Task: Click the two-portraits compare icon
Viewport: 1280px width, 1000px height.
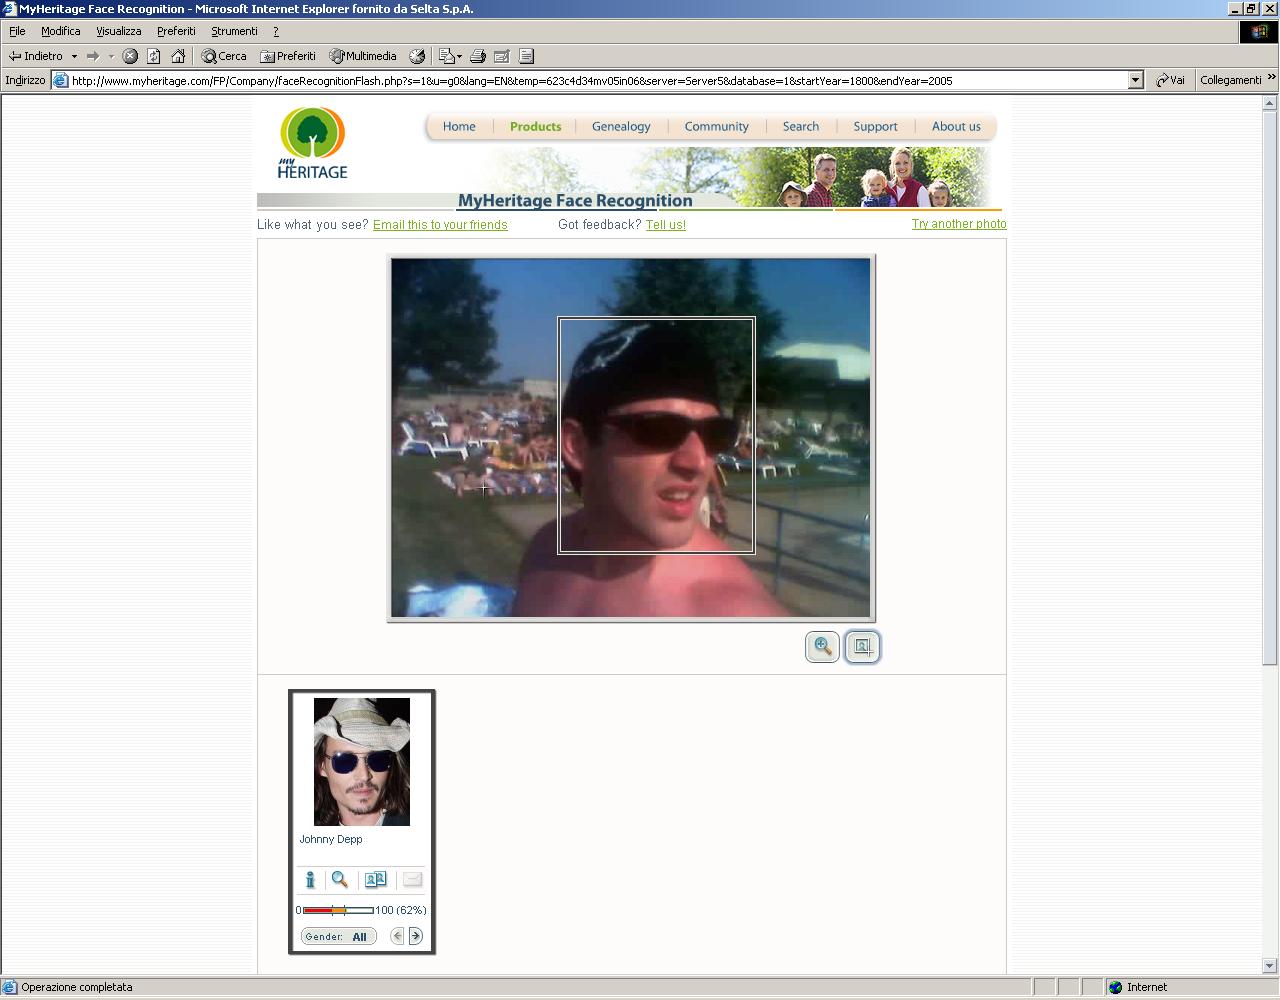Action: (375, 880)
